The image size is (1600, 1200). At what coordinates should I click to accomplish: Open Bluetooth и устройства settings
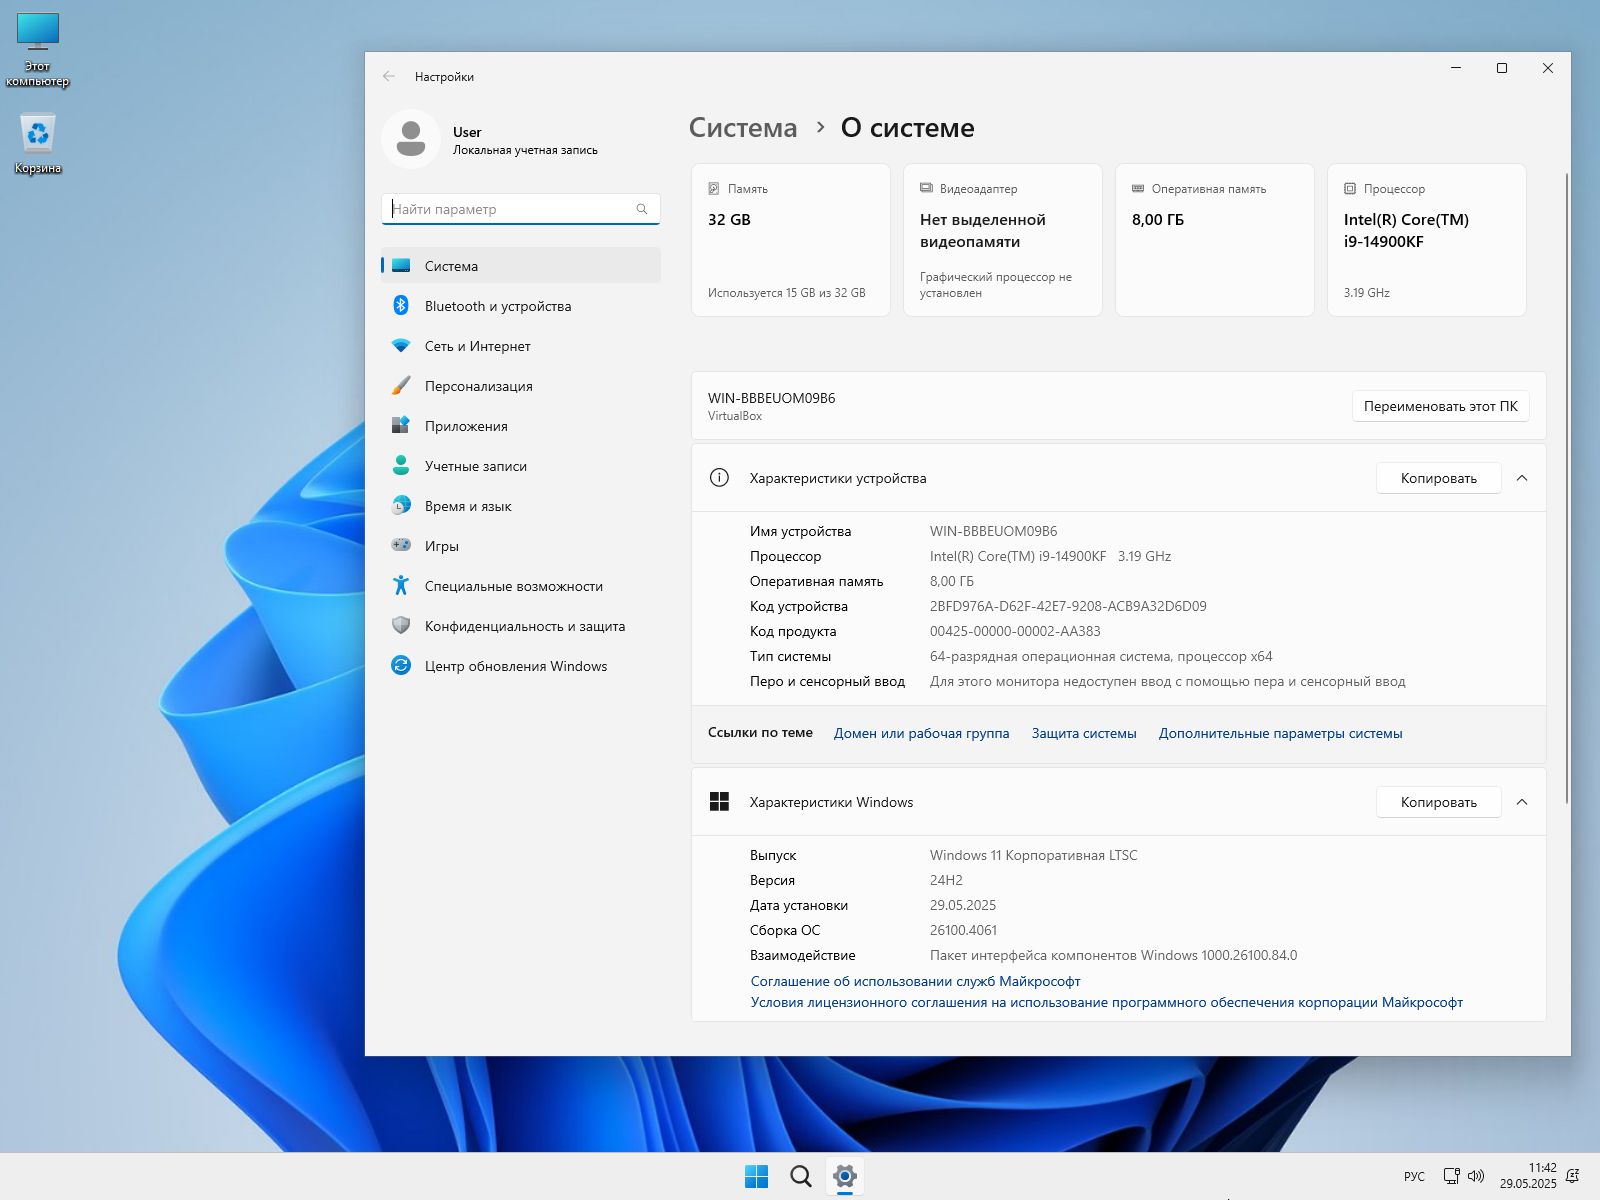click(521, 306)
